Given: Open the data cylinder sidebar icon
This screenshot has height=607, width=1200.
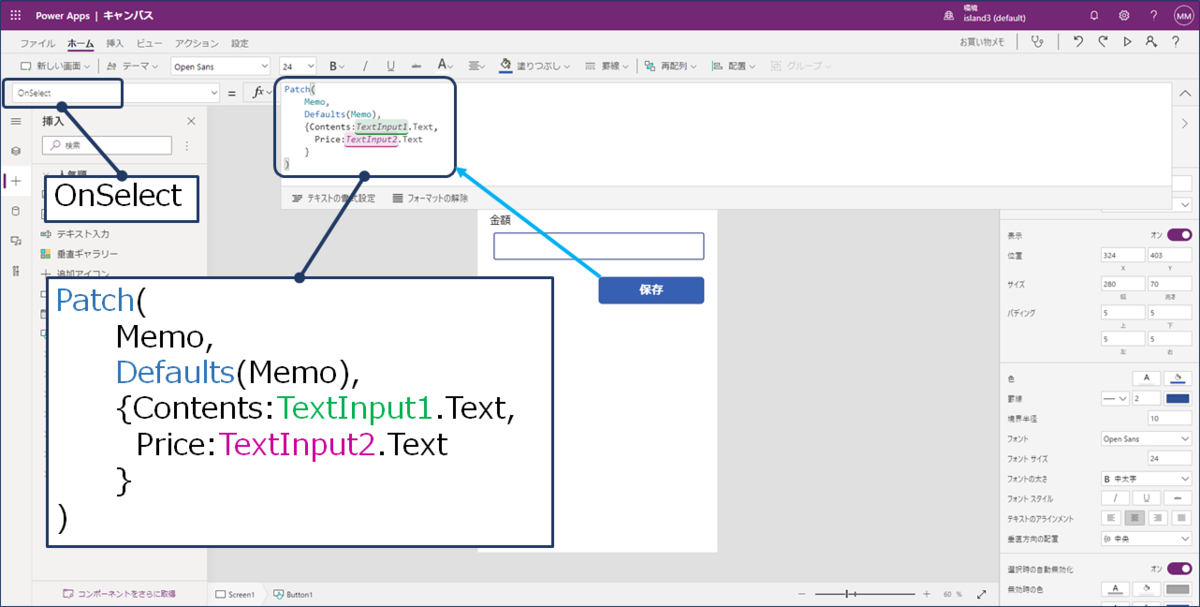Looking at the screenshot, I should (x=15, y=211).
